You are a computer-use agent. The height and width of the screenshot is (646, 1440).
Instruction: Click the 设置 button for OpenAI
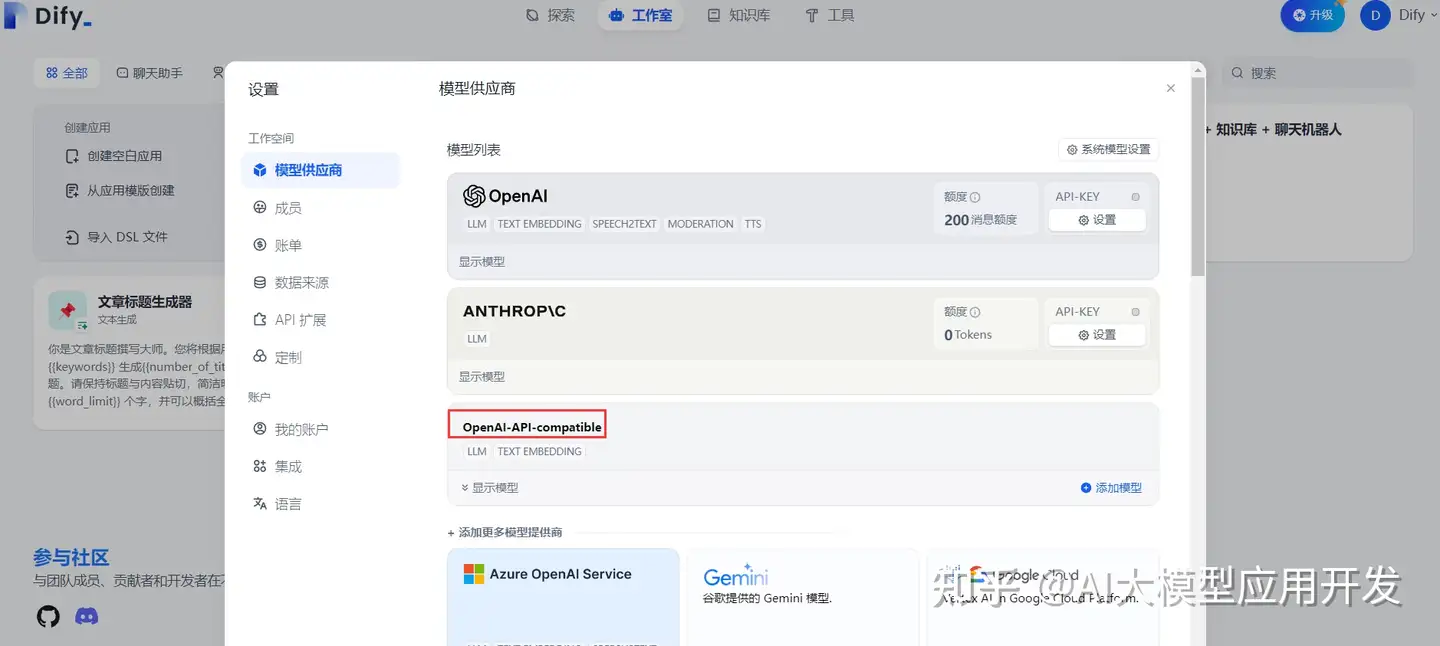coord(1097,220)
